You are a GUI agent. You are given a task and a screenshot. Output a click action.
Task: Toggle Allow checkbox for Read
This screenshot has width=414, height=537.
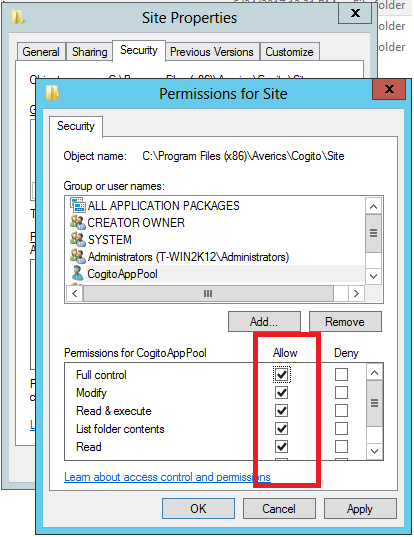click(x=281, y=447)
